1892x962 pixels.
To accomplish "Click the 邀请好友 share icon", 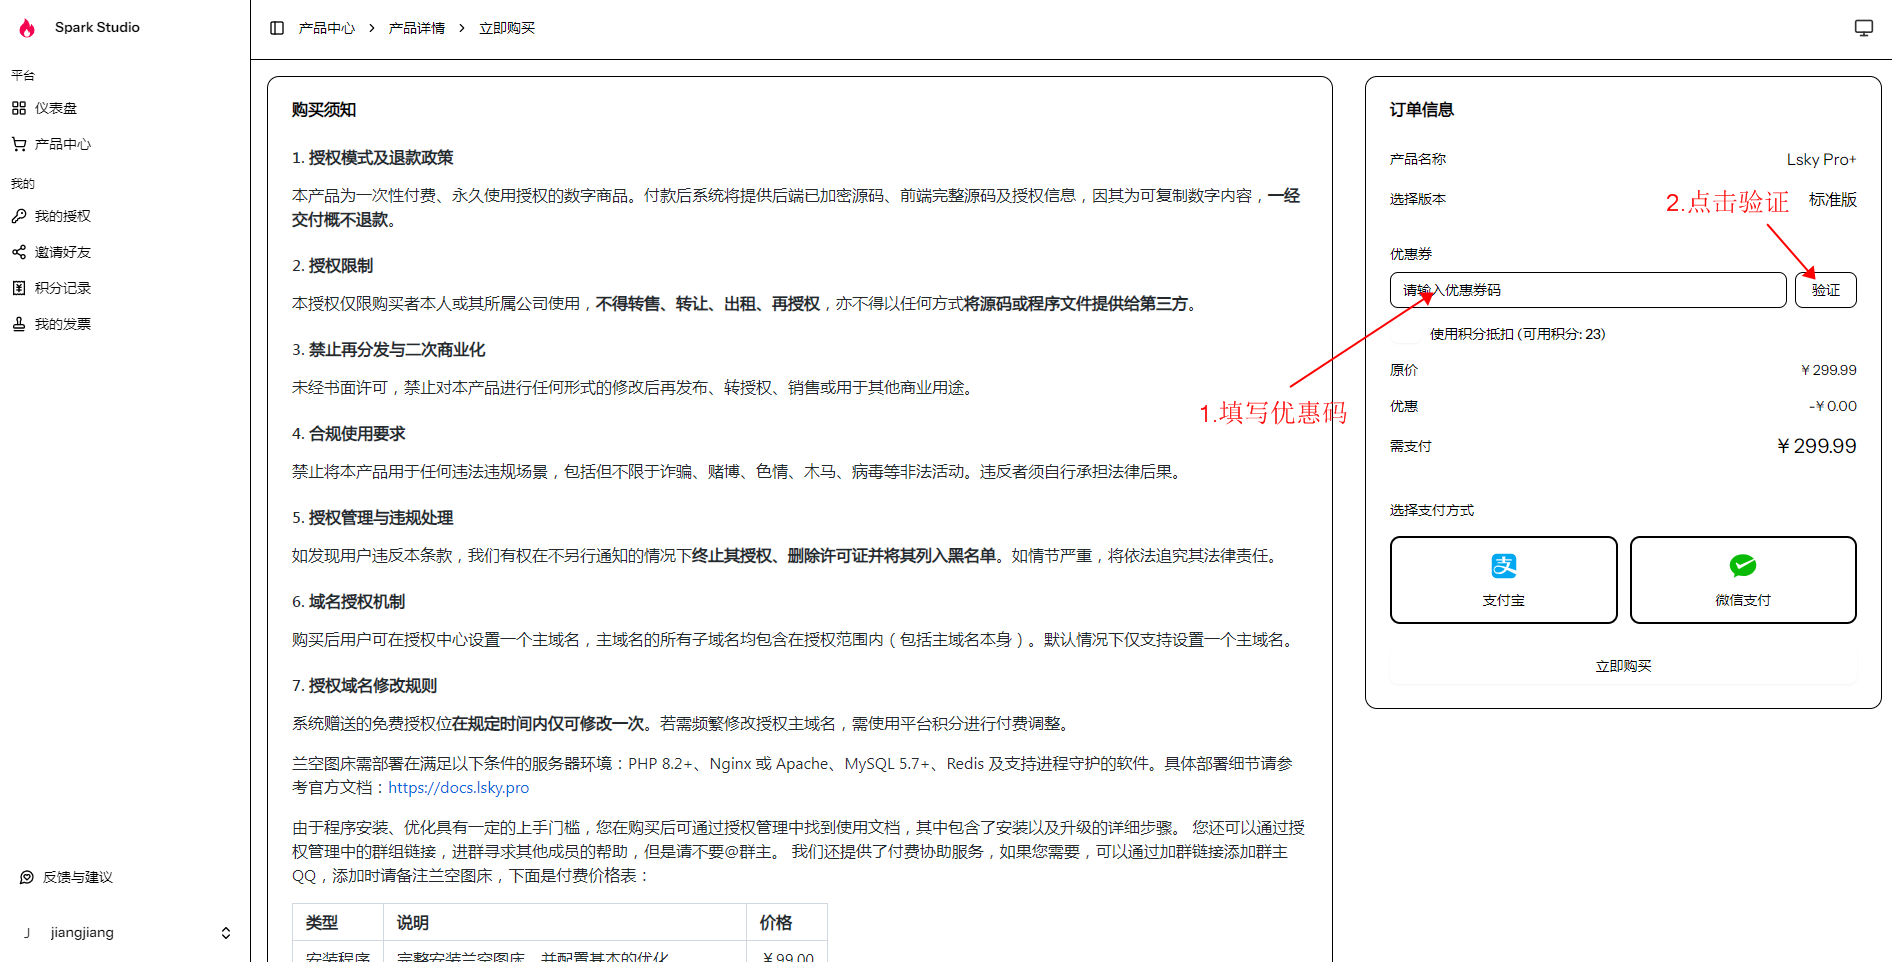I will tap(19, 252).
